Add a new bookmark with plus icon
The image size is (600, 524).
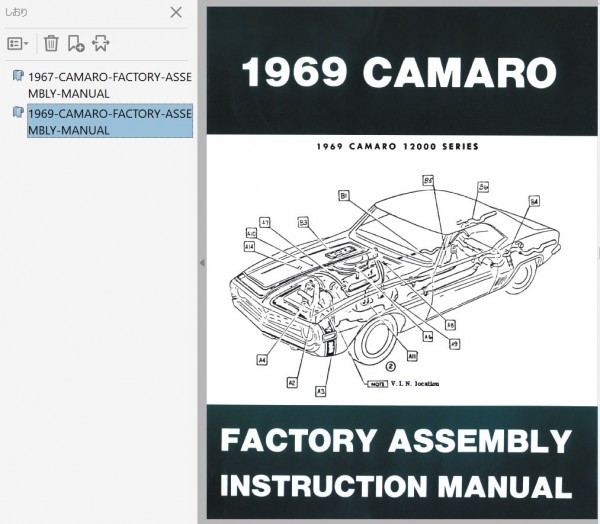(x=76, y=43)
